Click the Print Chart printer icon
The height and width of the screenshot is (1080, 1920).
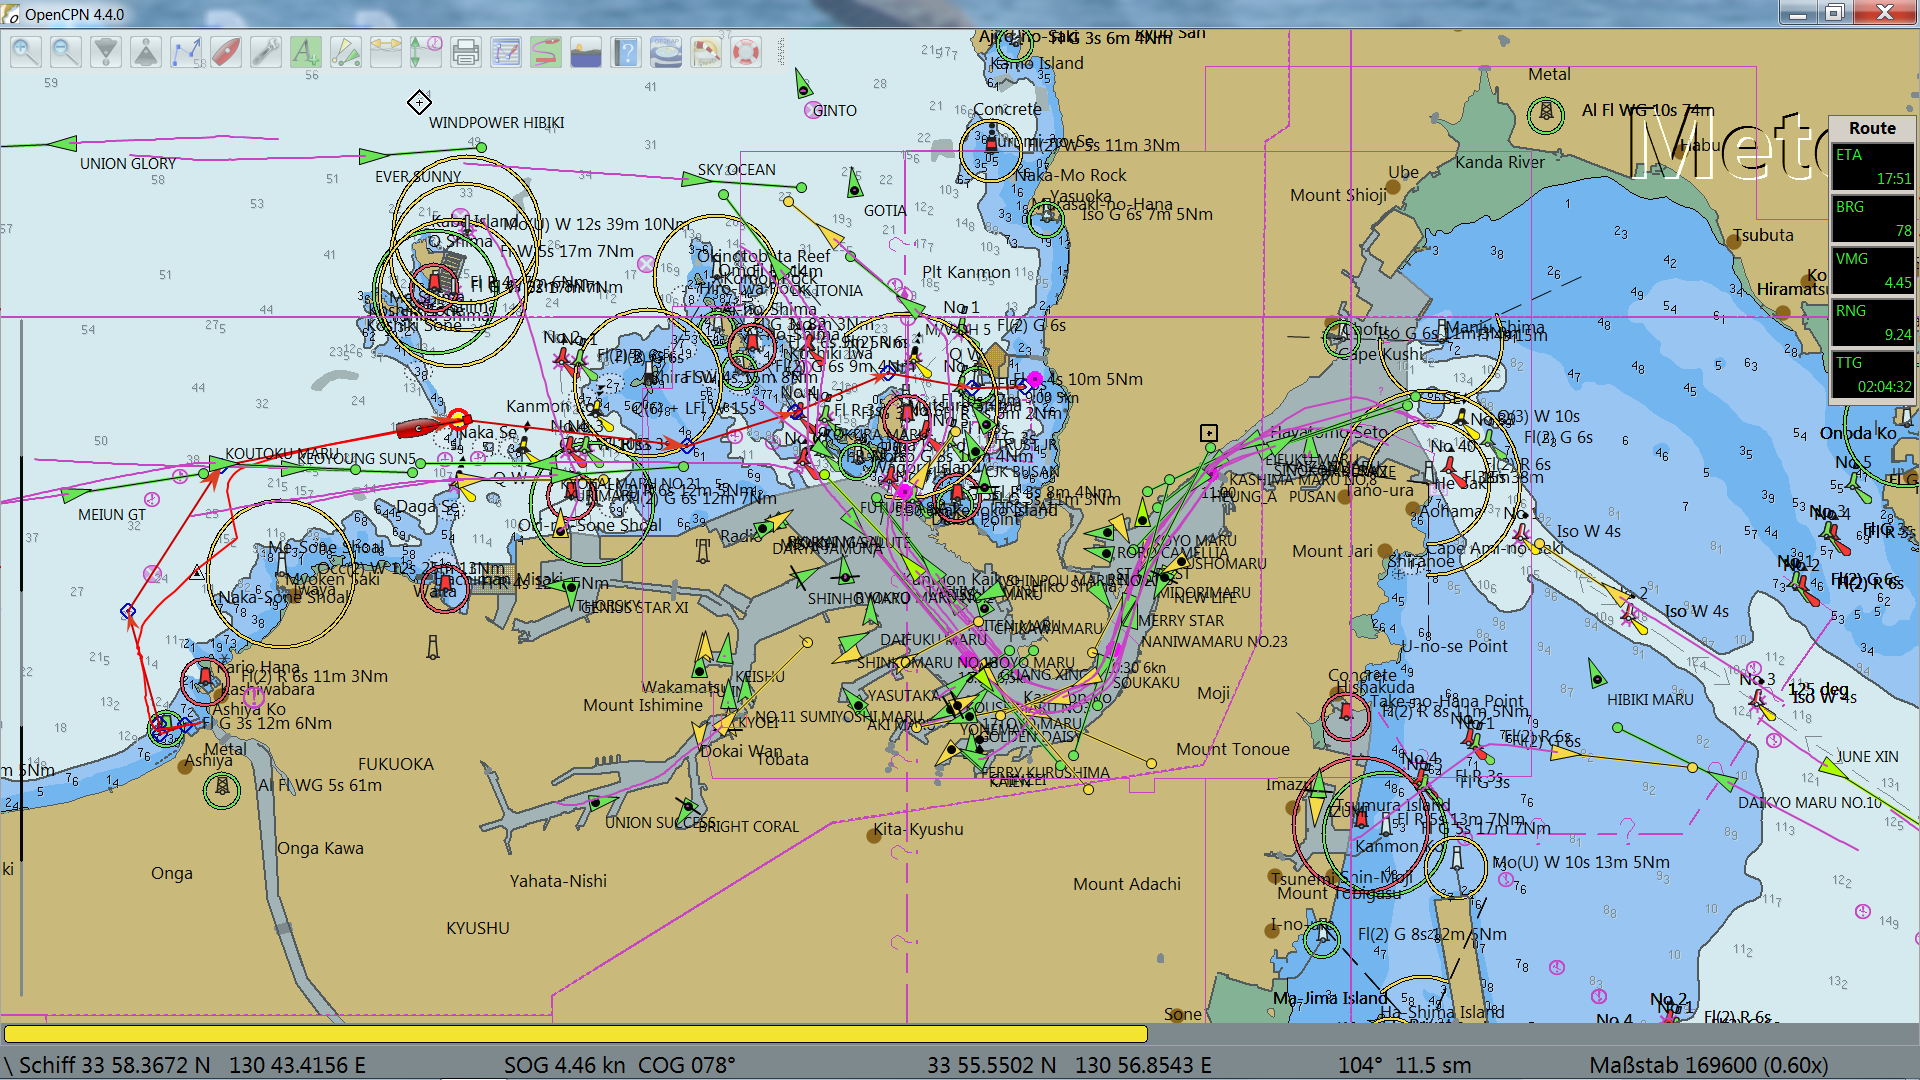click(466, 52)
